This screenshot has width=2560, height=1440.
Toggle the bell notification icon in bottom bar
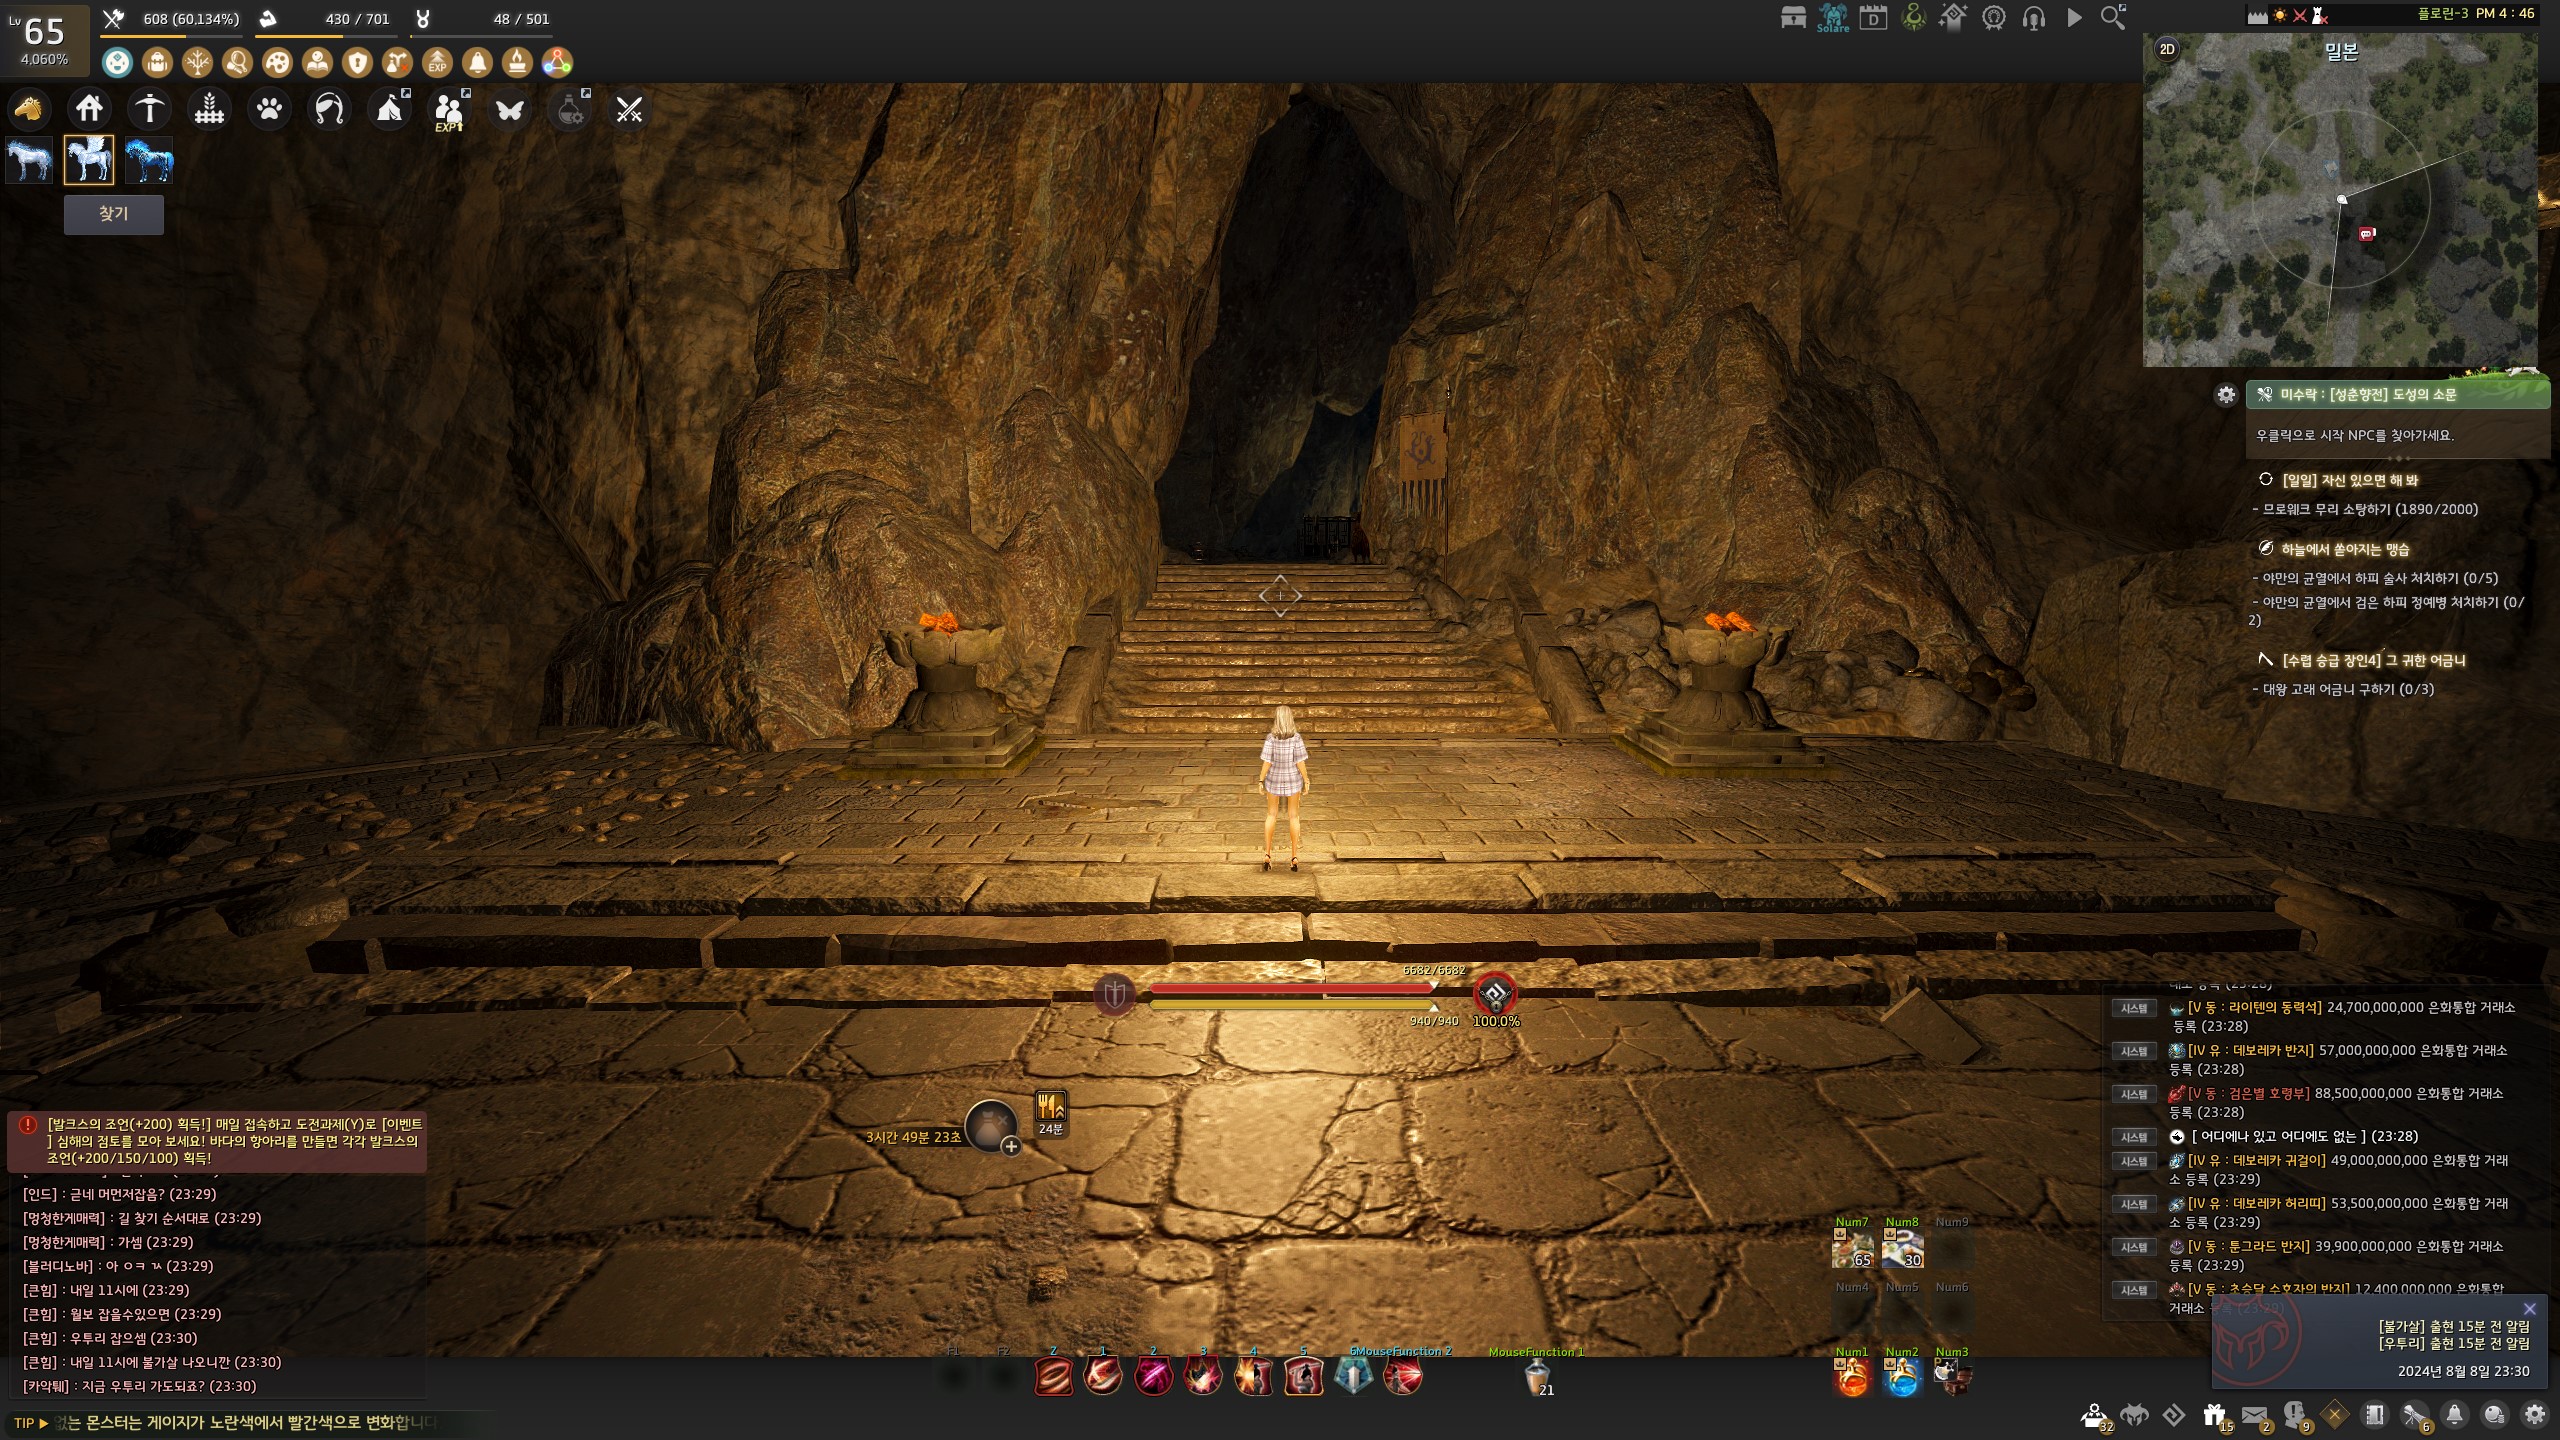tap(2454, 1415)
